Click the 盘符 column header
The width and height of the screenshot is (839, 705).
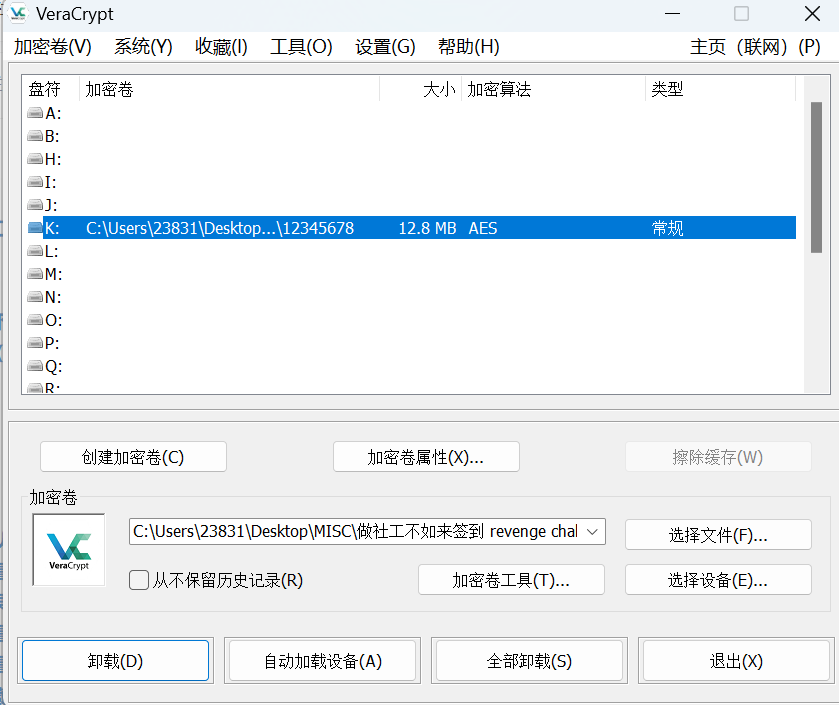tap(50, 89)
